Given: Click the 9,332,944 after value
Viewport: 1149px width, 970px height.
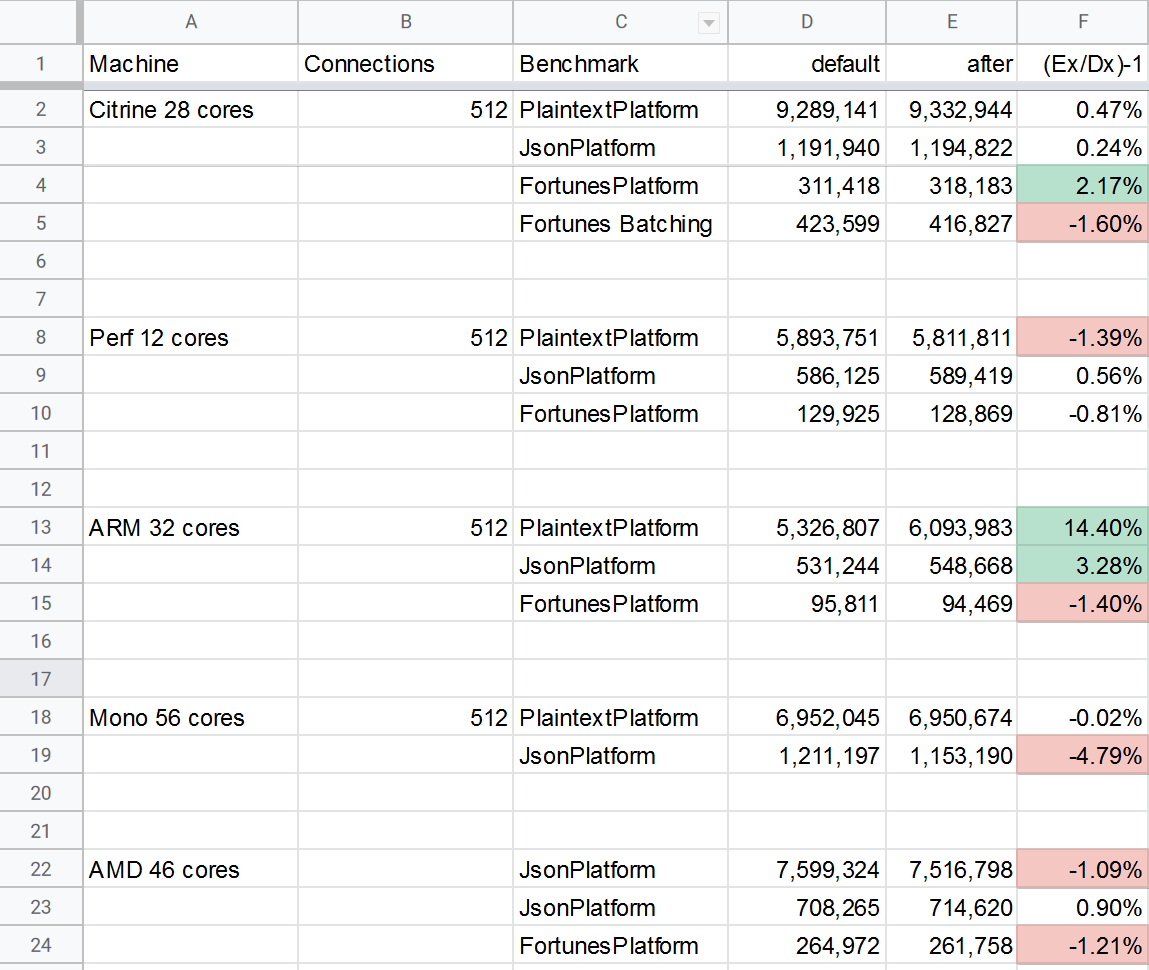Looking at the screenshot, I should tap(952, 110).
